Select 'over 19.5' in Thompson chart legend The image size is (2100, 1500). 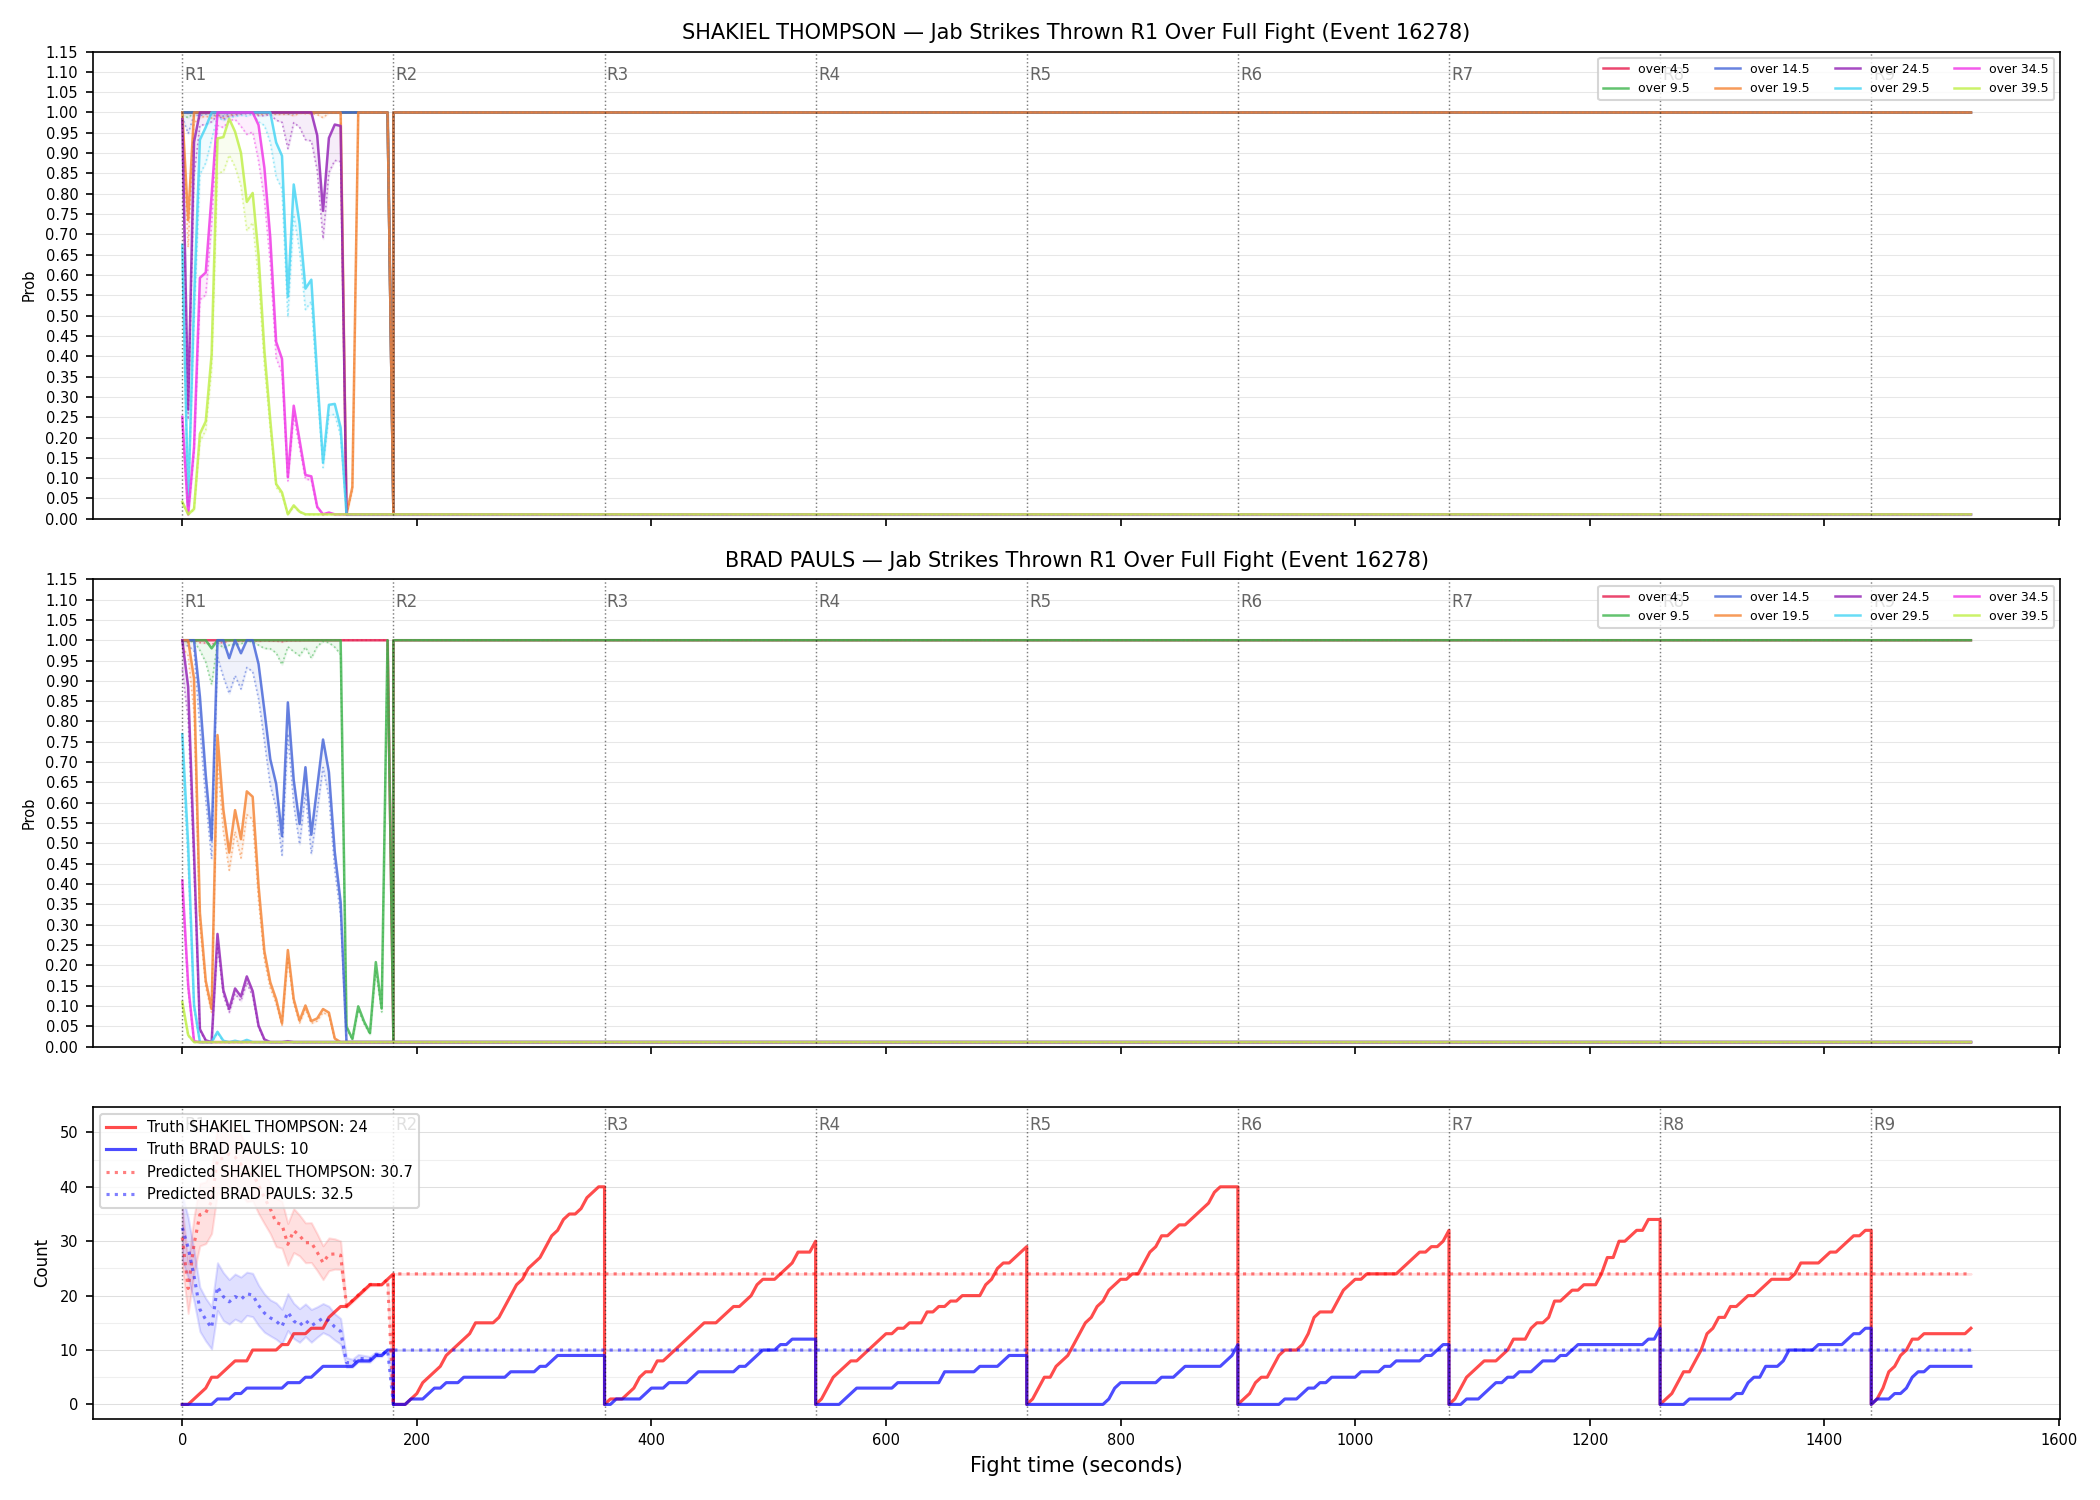tap(1762, 88)
